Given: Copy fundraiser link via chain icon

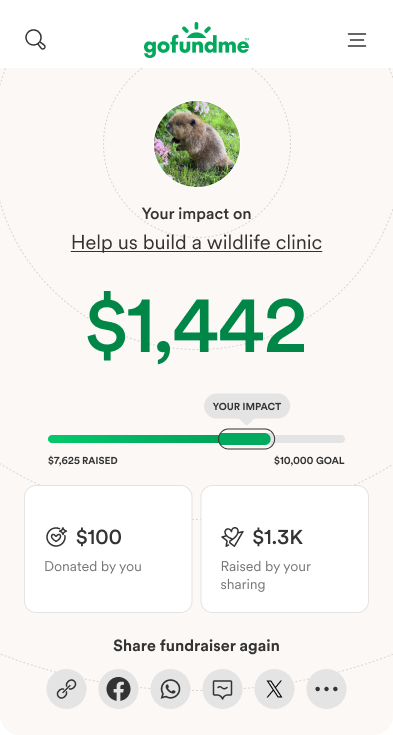Looking at the screenshot, I should pyautogui.click(x=66, y=689).
